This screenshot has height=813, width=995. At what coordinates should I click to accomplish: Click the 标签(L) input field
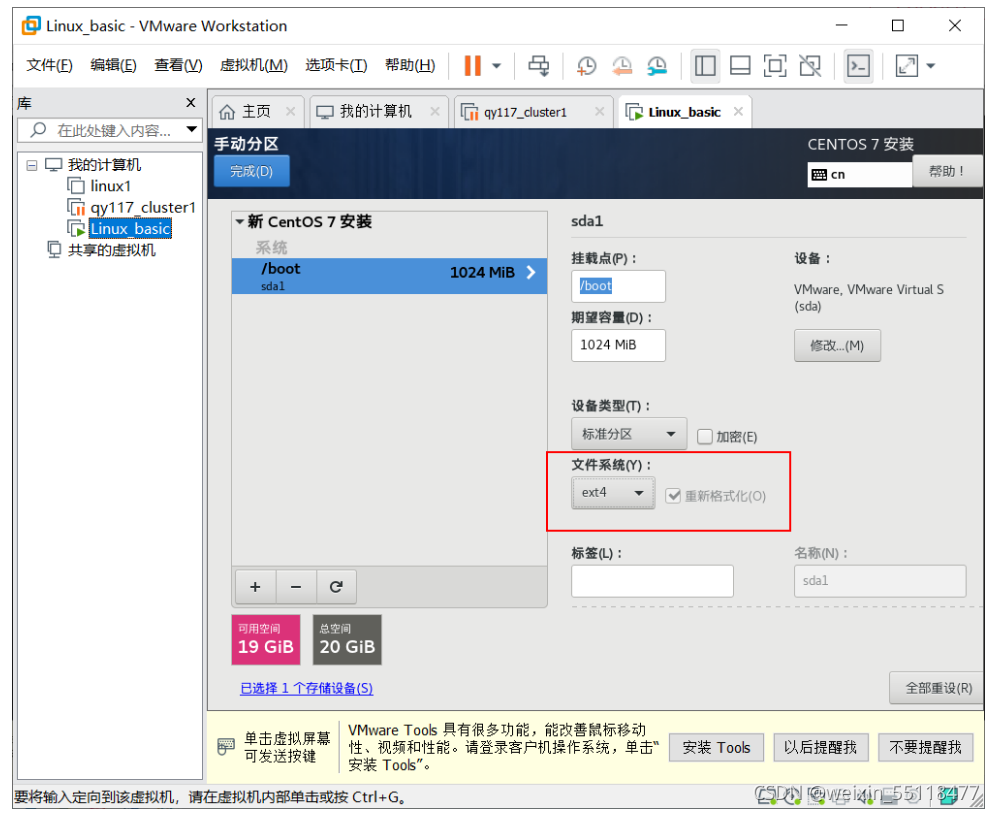click(652, 581)
